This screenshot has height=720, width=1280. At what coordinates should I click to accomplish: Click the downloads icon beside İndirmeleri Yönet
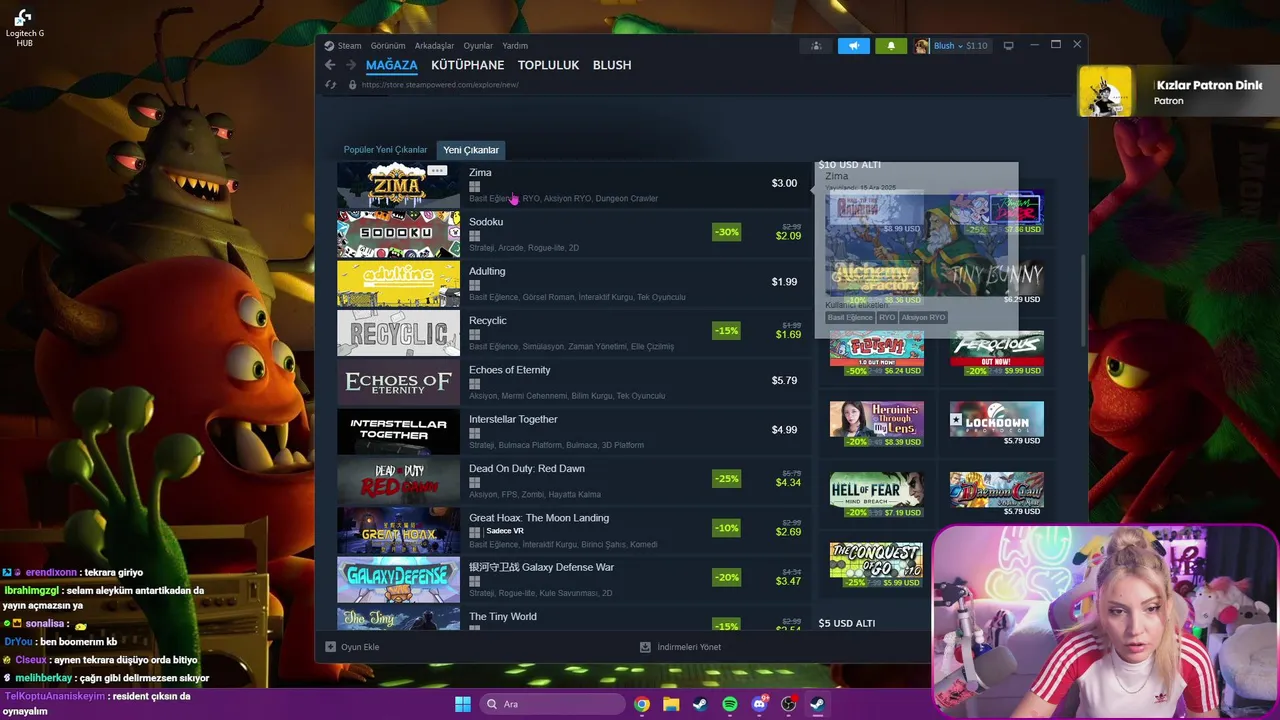pos(645,647)
